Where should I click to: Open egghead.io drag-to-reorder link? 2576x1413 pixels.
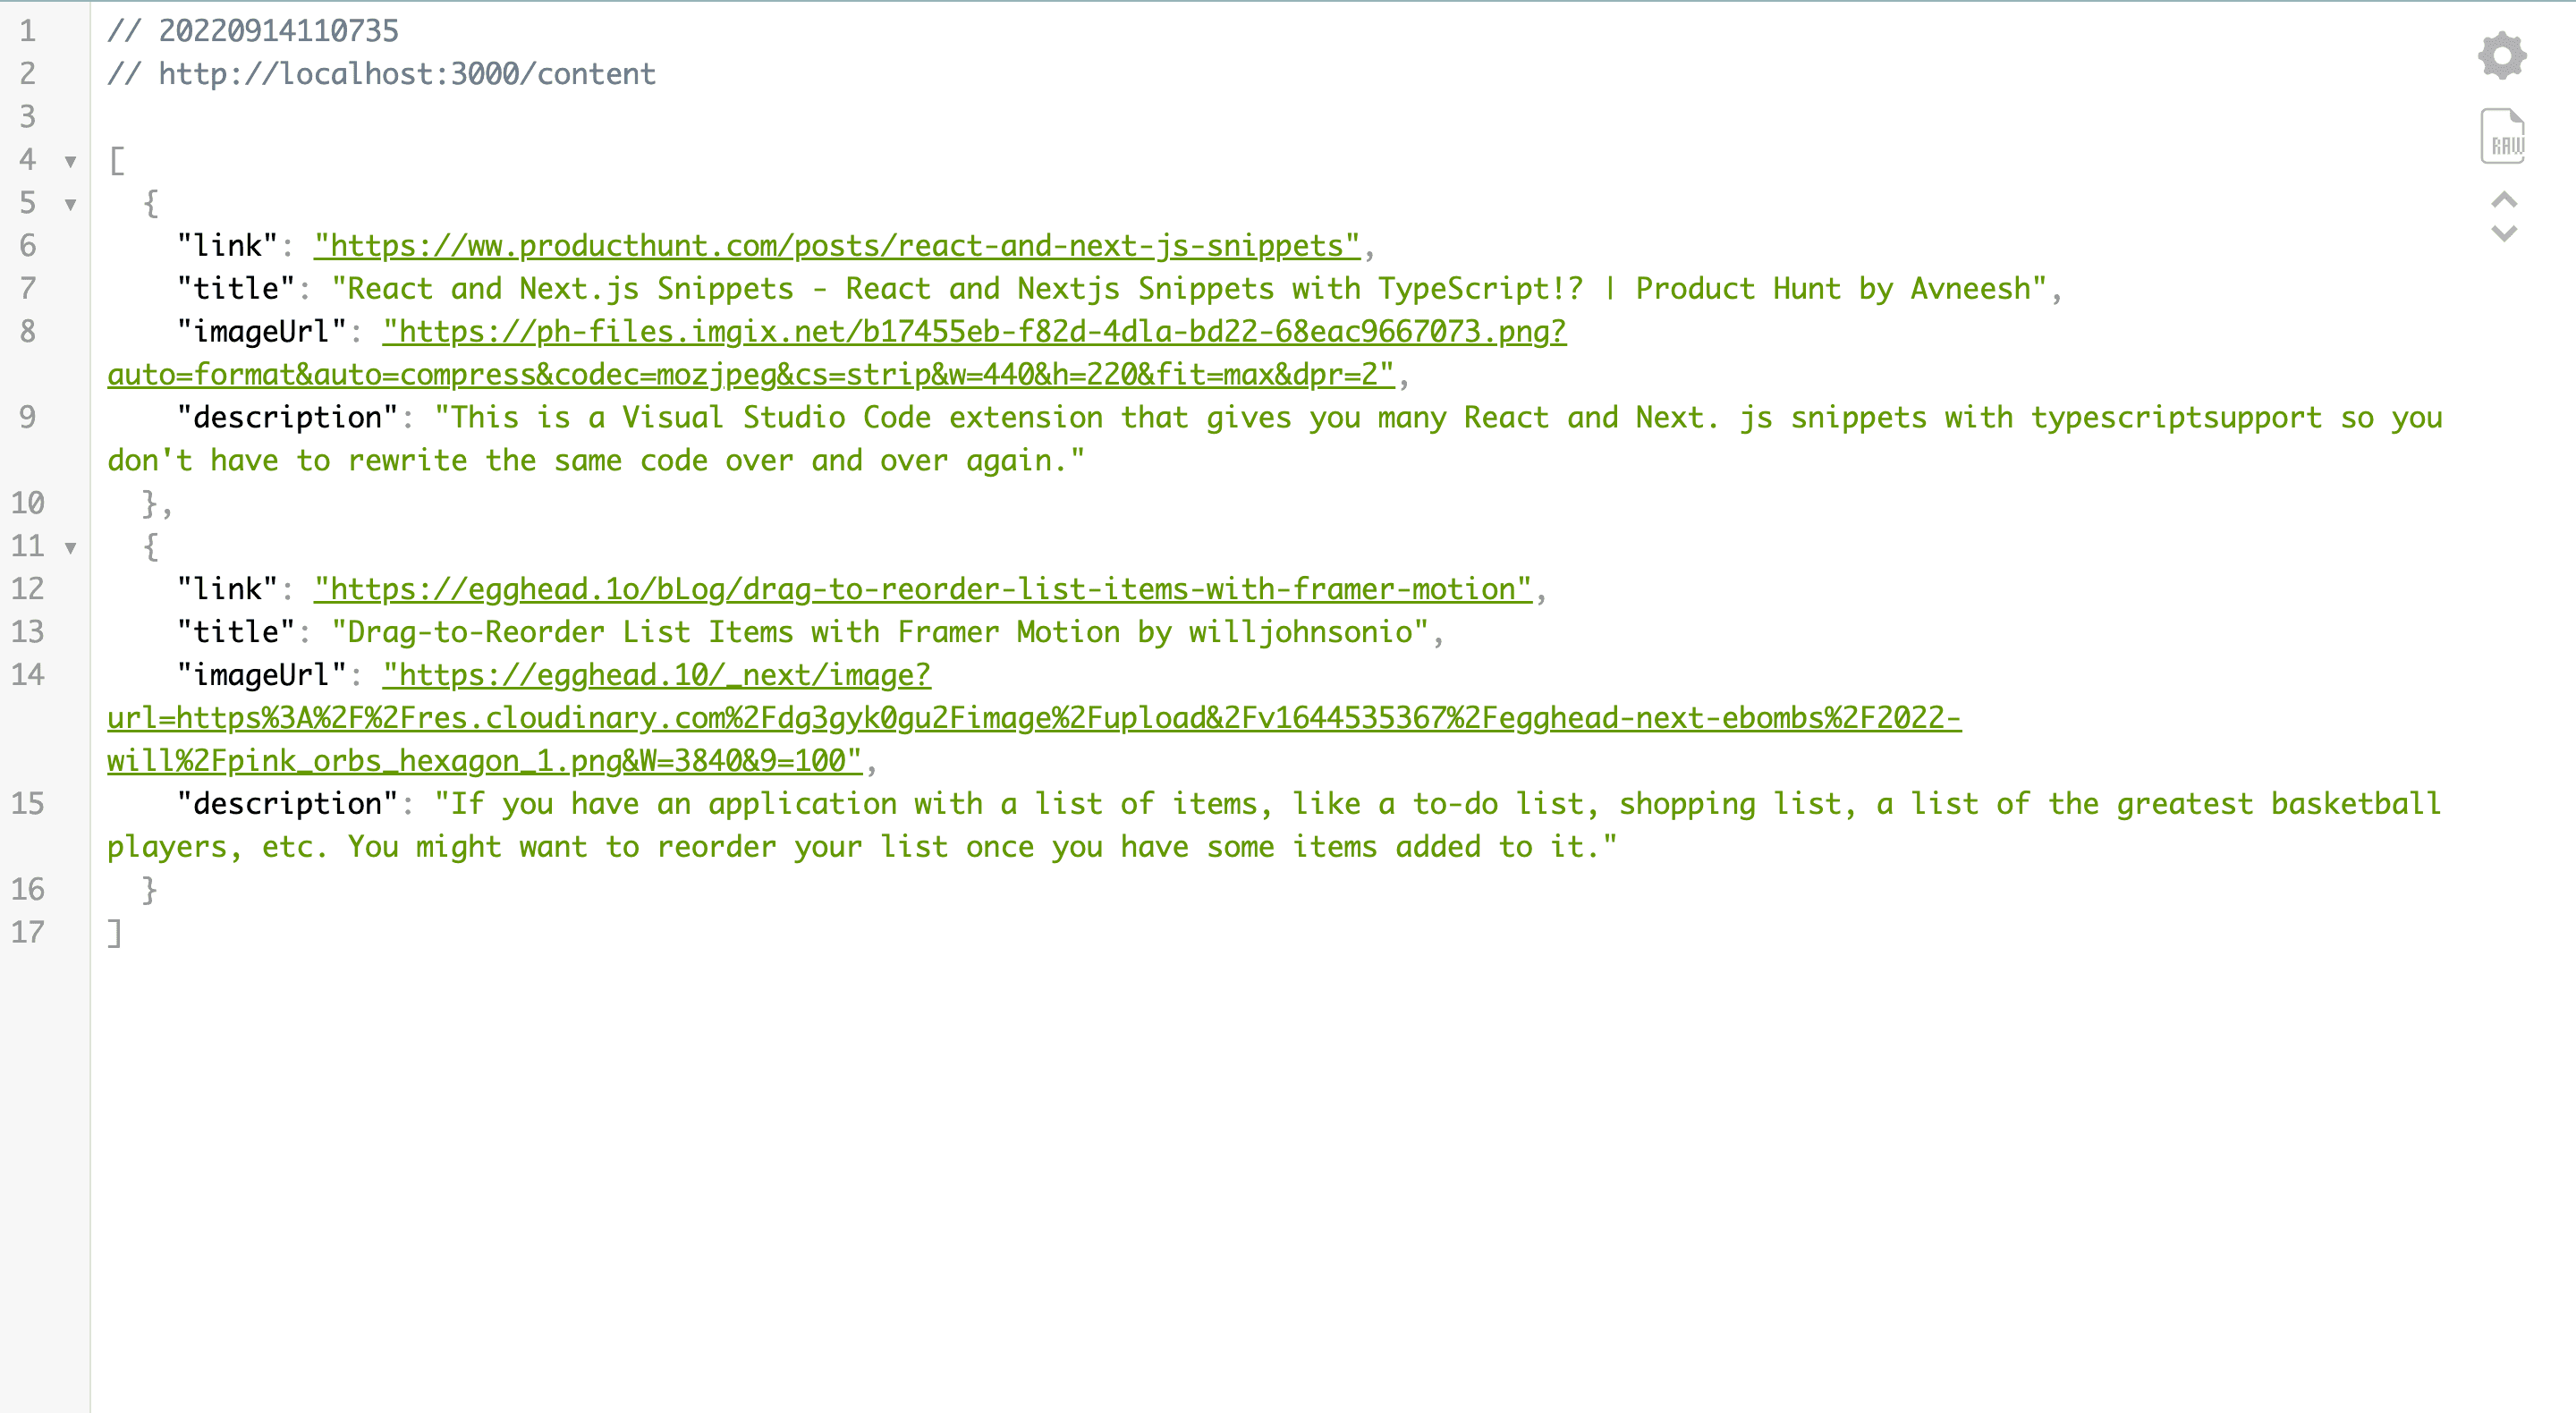(x=922, y=588)
